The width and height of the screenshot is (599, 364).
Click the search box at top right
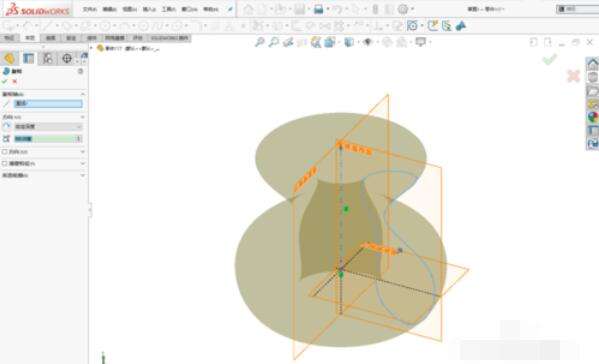[578, 9]
